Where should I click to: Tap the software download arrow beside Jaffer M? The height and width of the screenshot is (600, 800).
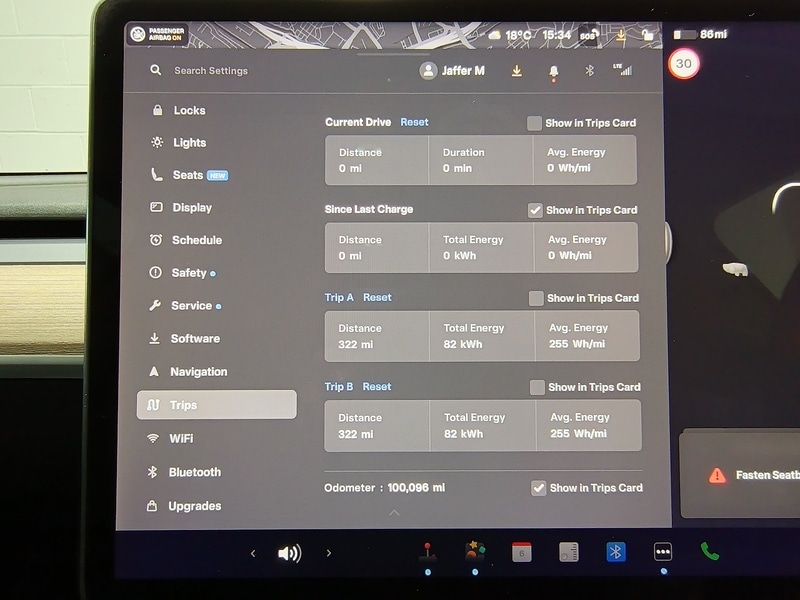click(x=516, y=71)
